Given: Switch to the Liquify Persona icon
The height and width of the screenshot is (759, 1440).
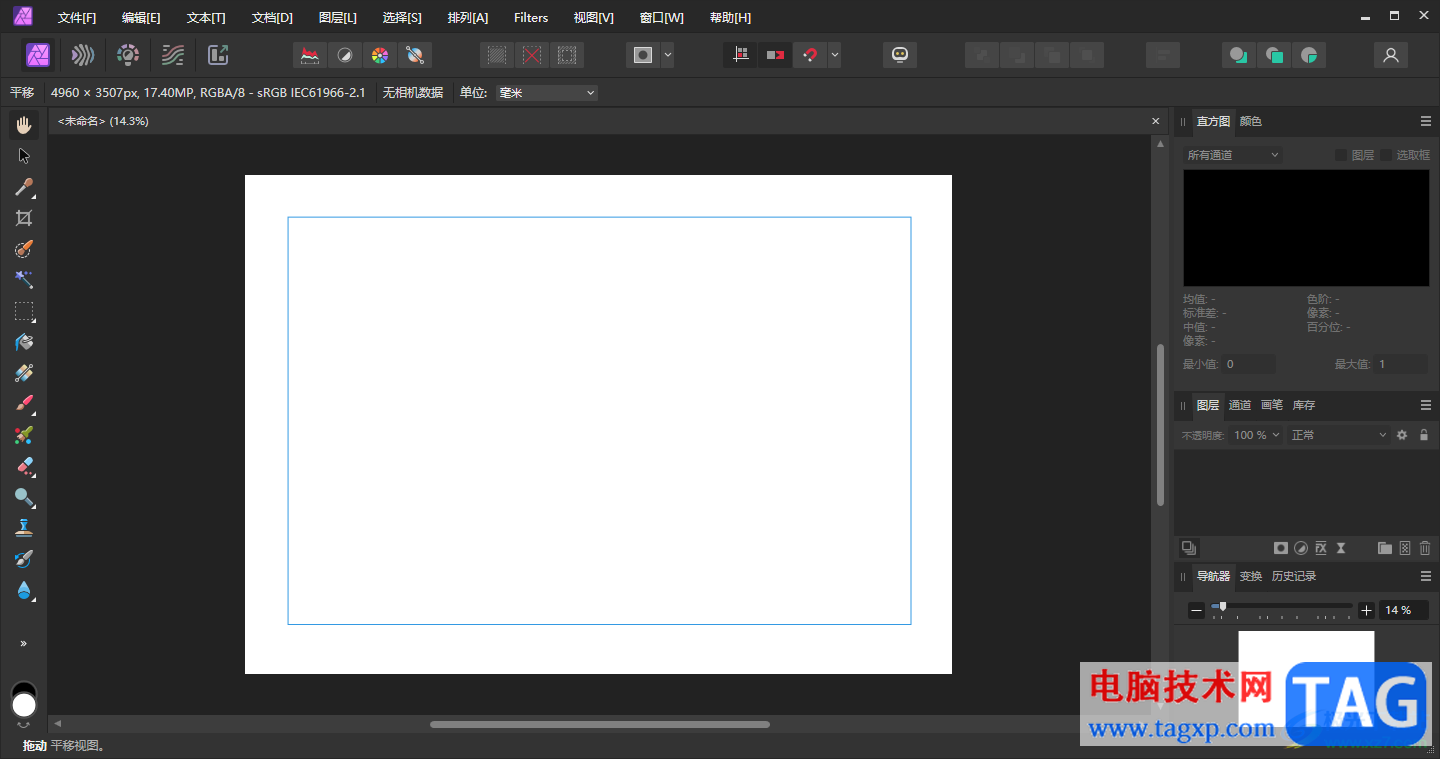Looking at the screenshot, I should pyautogui.click(x=83, y=55).
